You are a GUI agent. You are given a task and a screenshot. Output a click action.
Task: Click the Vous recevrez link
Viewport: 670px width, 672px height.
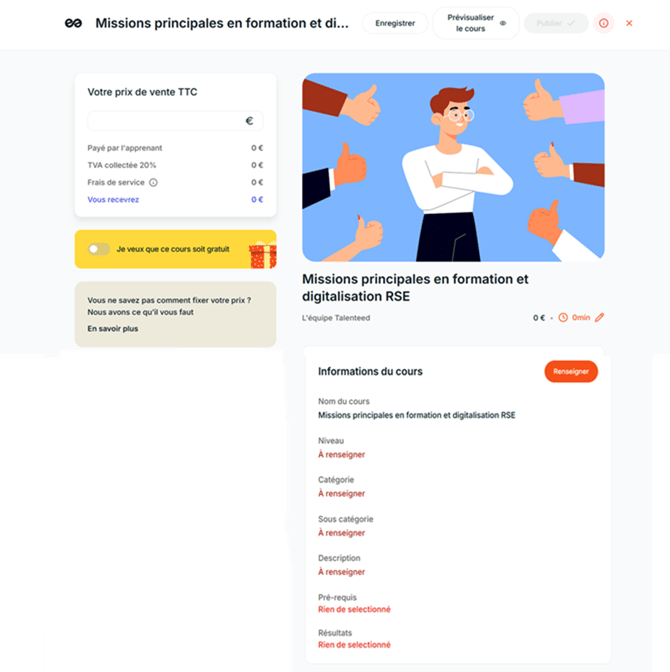click(x=113, y=200)
